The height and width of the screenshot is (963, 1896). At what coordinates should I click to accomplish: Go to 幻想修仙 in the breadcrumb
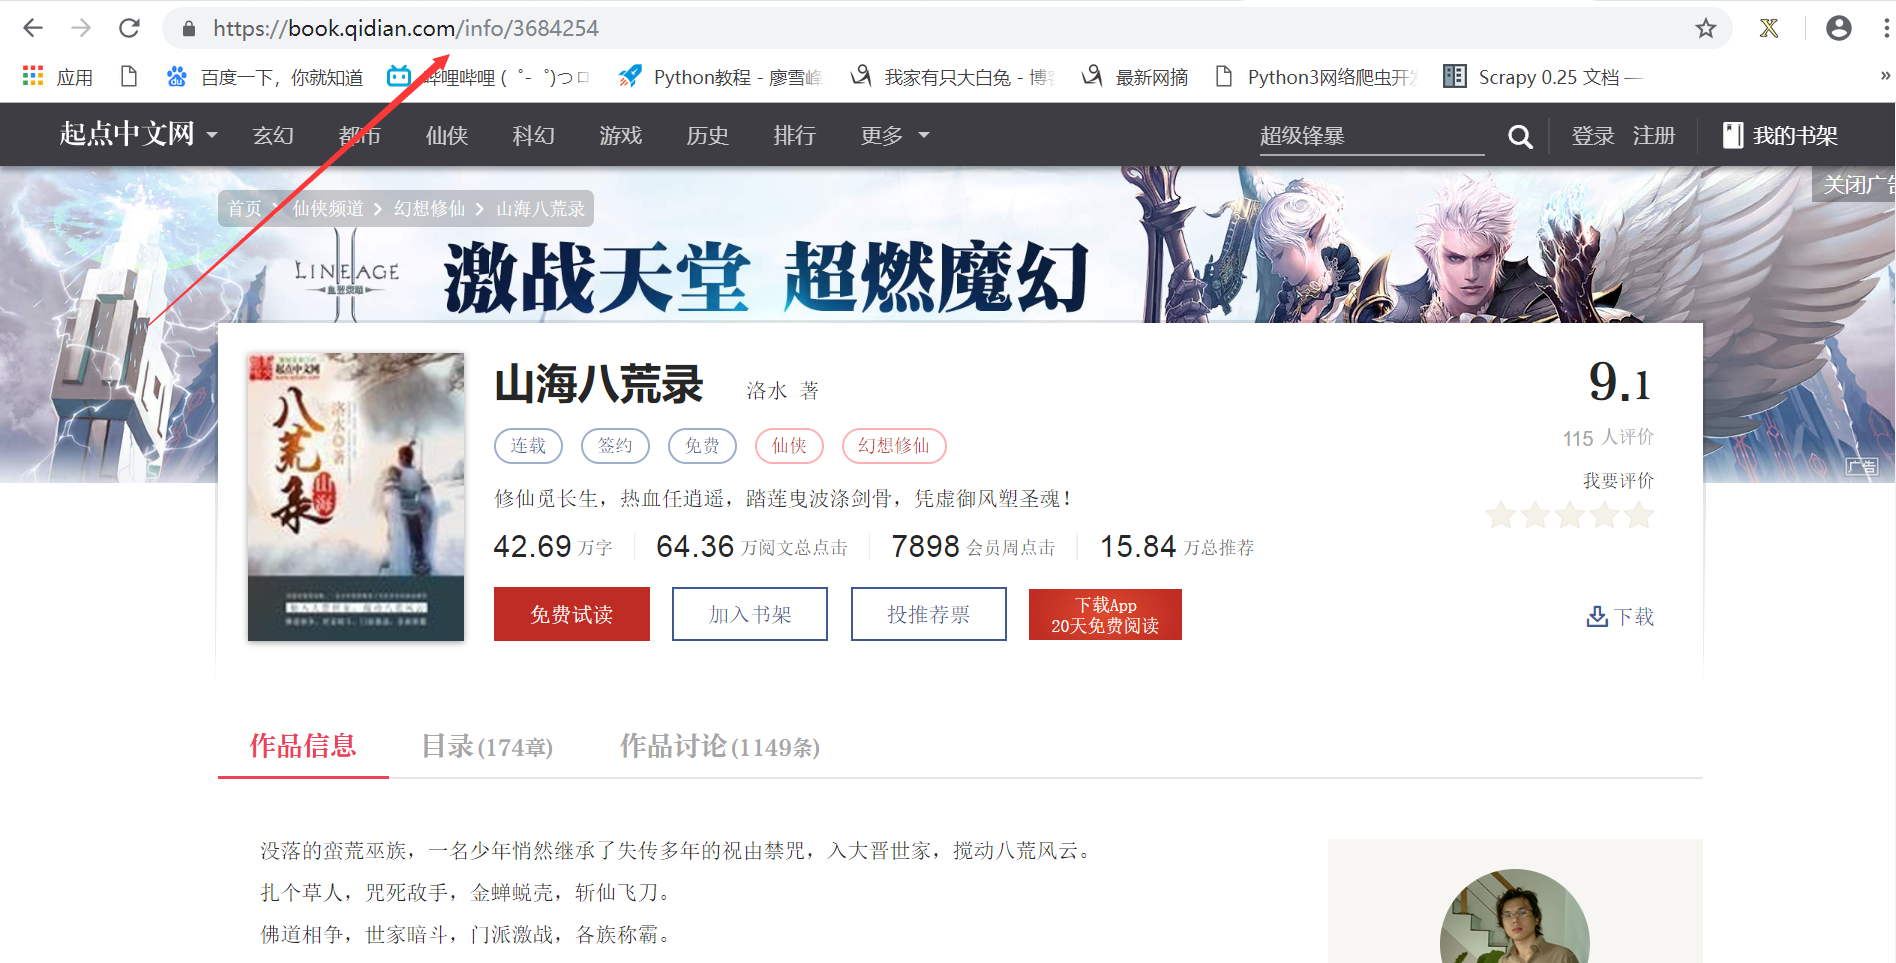pyautogui.click(x=430, y=208)
